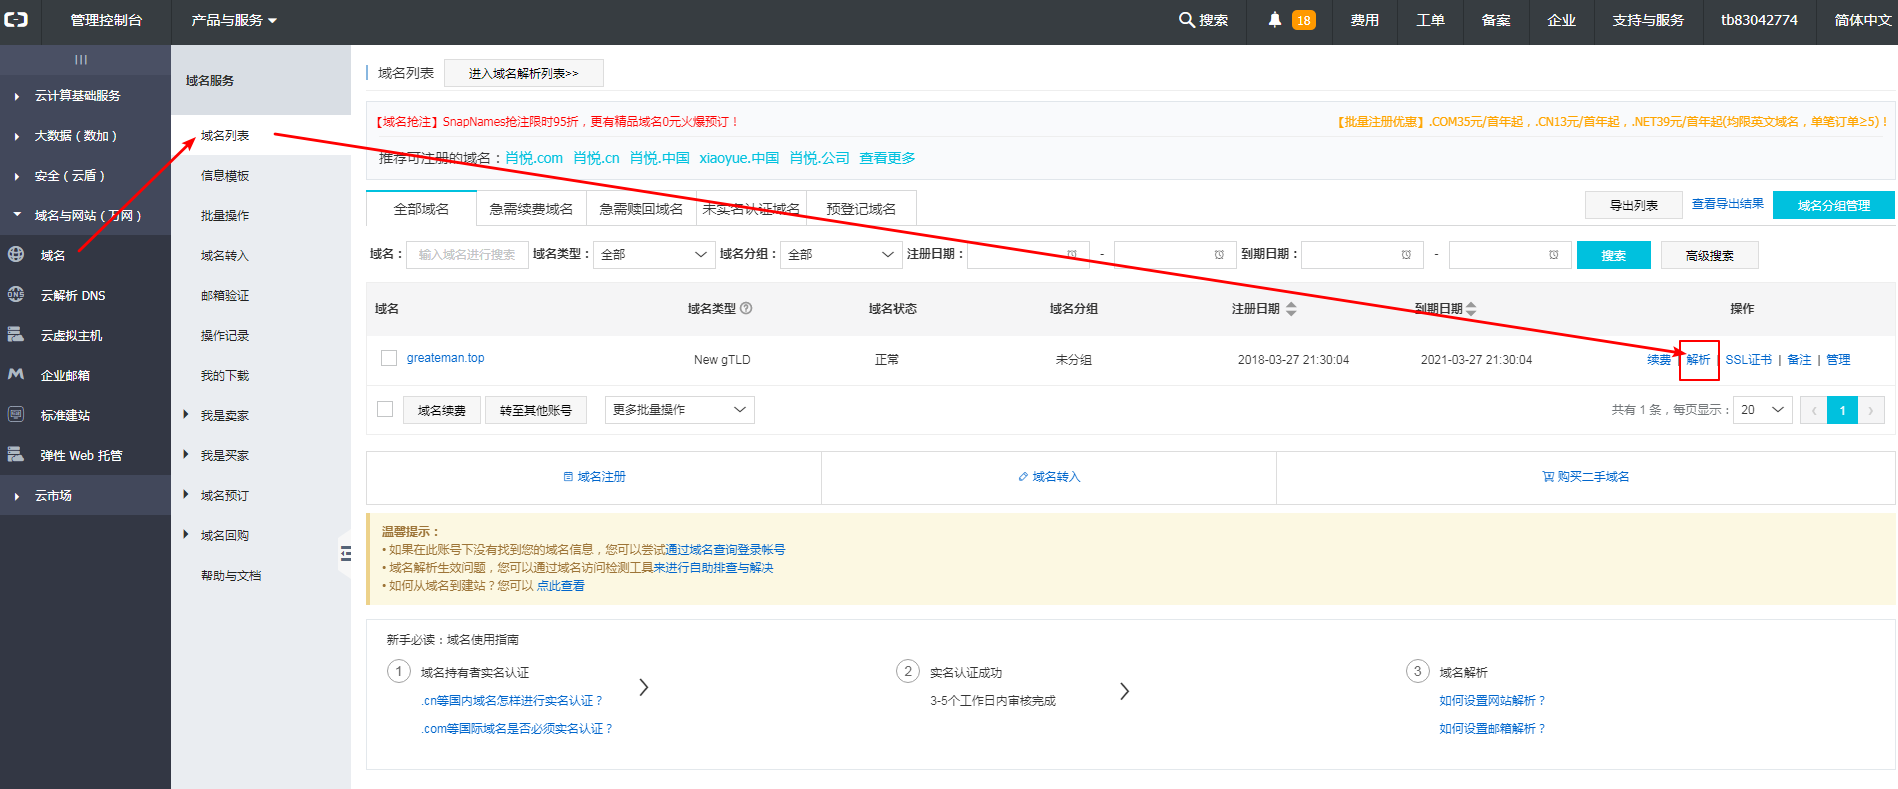Image resolution: width=1898 pixels, height=789 pixels.
Task: Click 导出列表 button
Action: (1633, 205)
